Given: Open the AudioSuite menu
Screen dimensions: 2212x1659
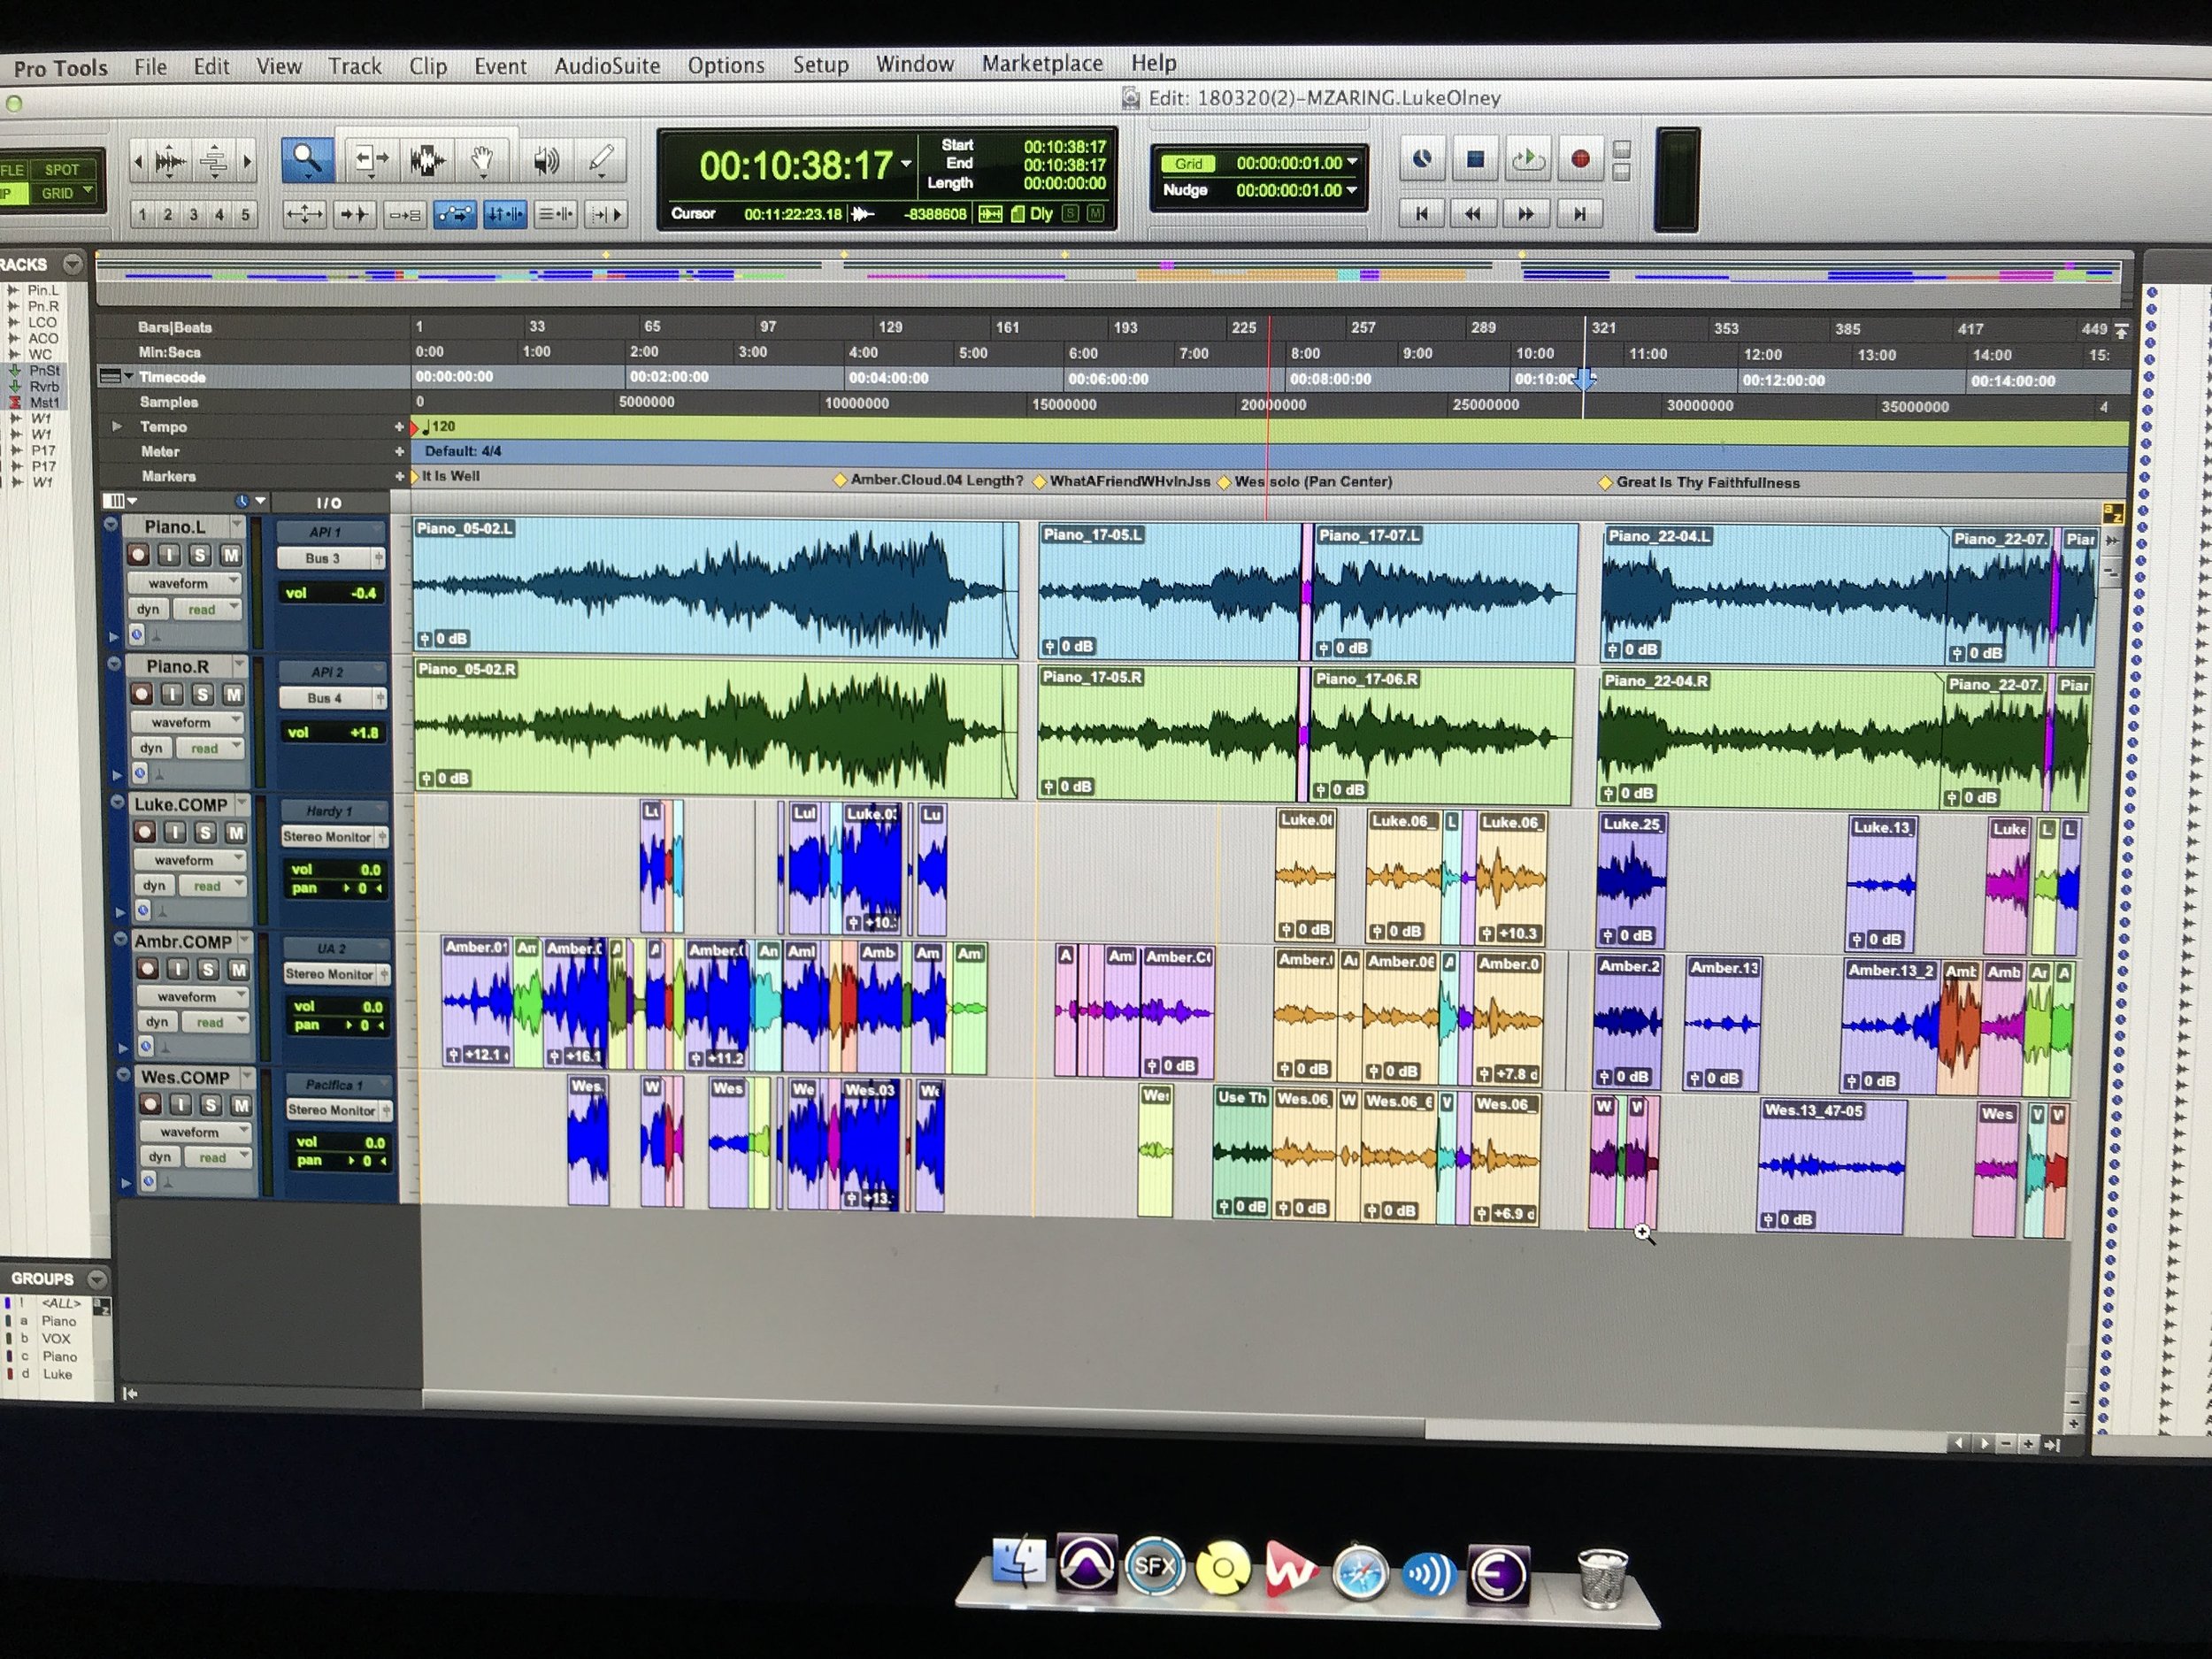Looking at the screenshot, I should click(607, 66).
